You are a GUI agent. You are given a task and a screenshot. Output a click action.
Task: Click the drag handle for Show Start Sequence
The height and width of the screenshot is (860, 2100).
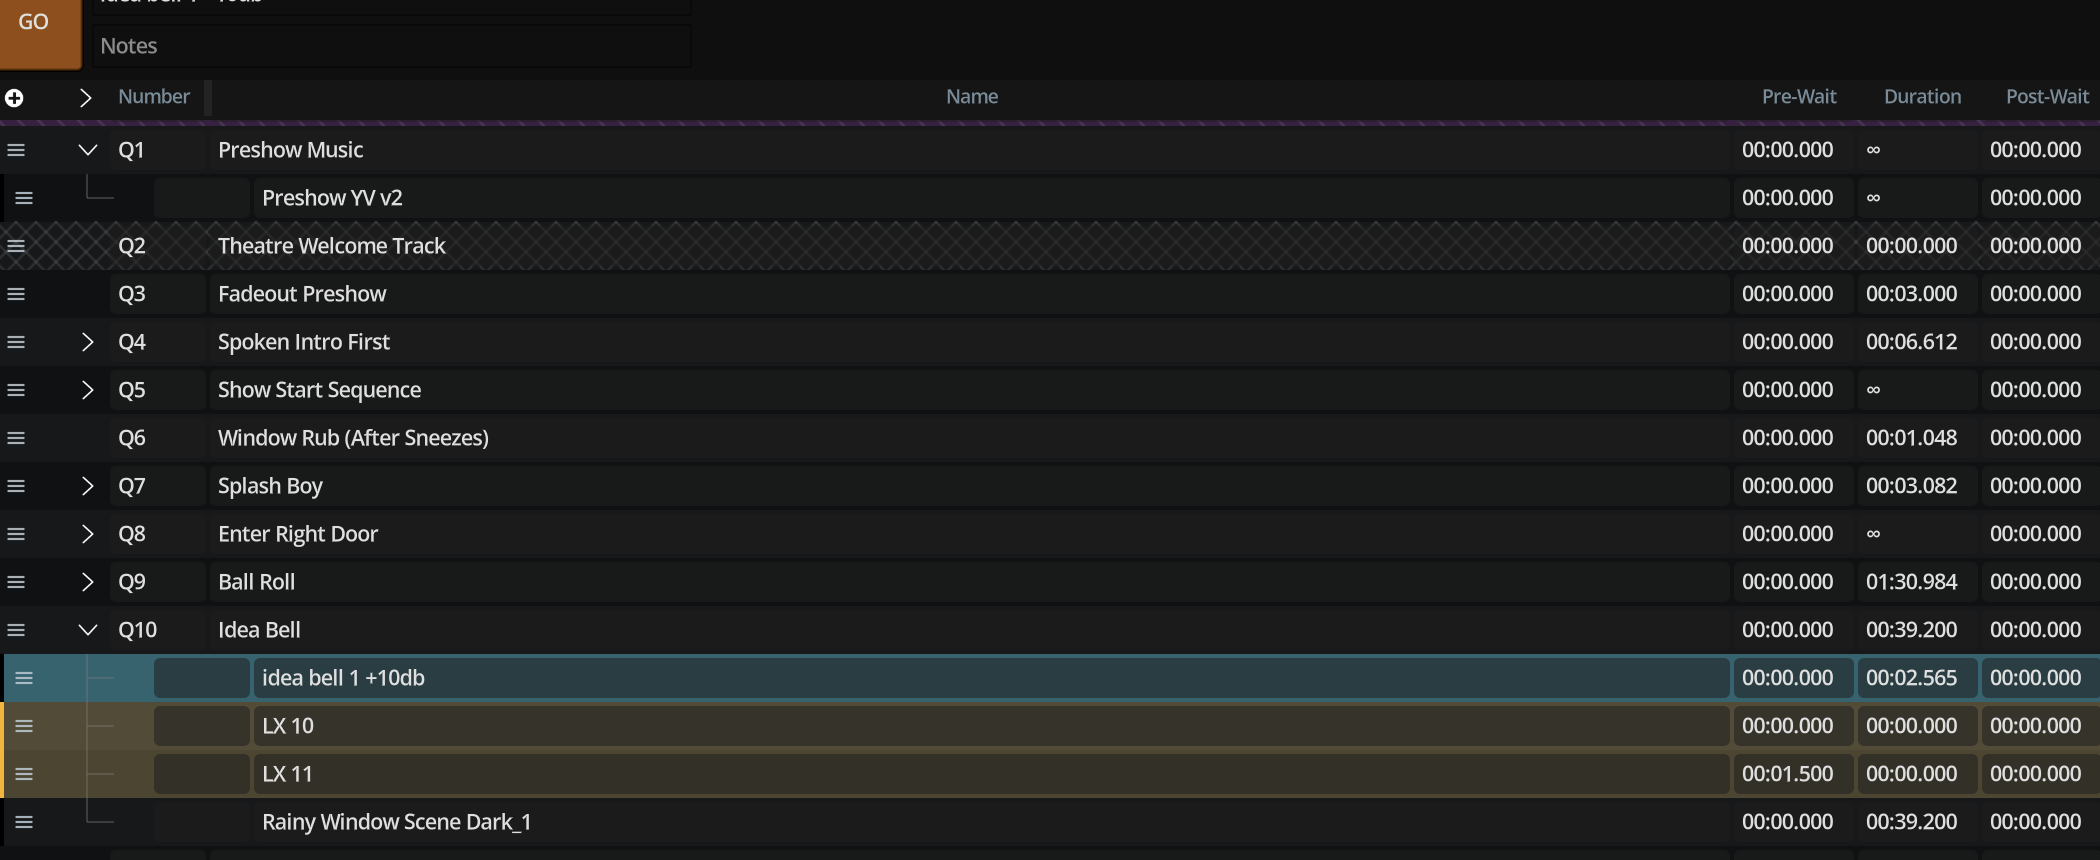tap(16, 390)
